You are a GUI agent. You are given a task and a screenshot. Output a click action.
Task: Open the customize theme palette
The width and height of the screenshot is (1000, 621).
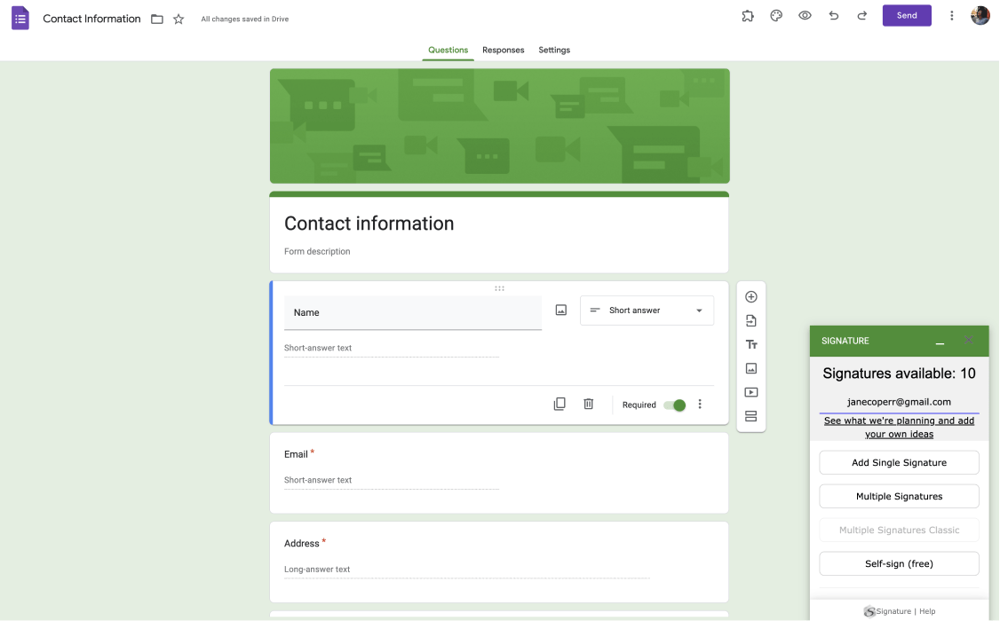pyautogui.click(x=776, y=16)
